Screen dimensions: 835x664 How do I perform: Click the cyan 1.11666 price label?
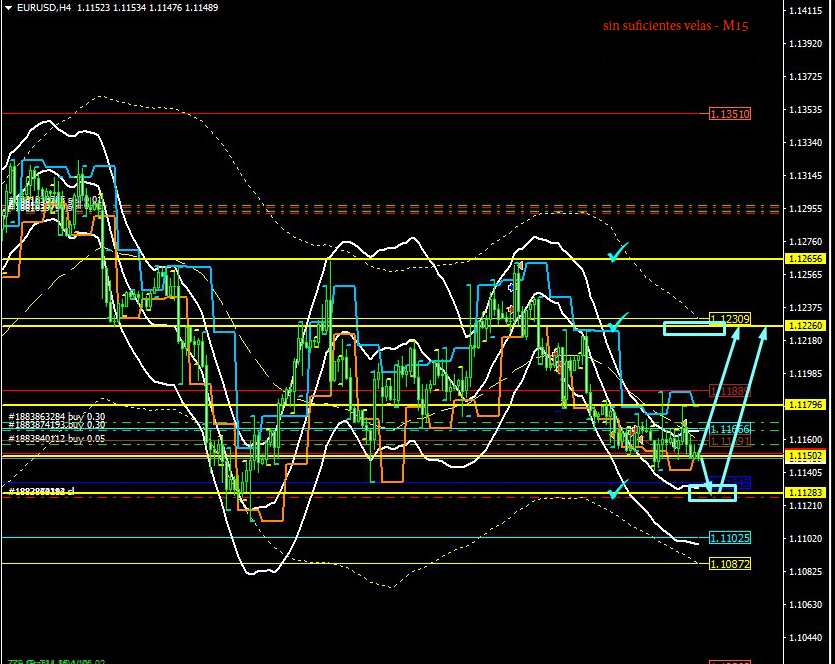(x=730, y=429)
